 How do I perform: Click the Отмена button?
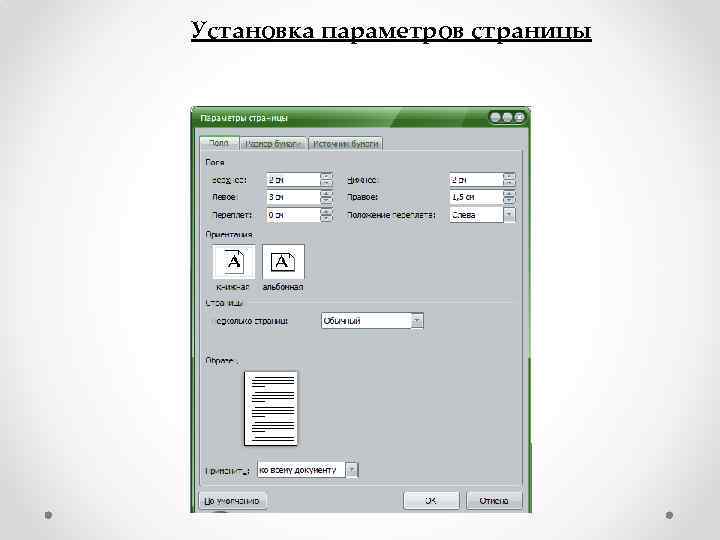tap(494, 501)
